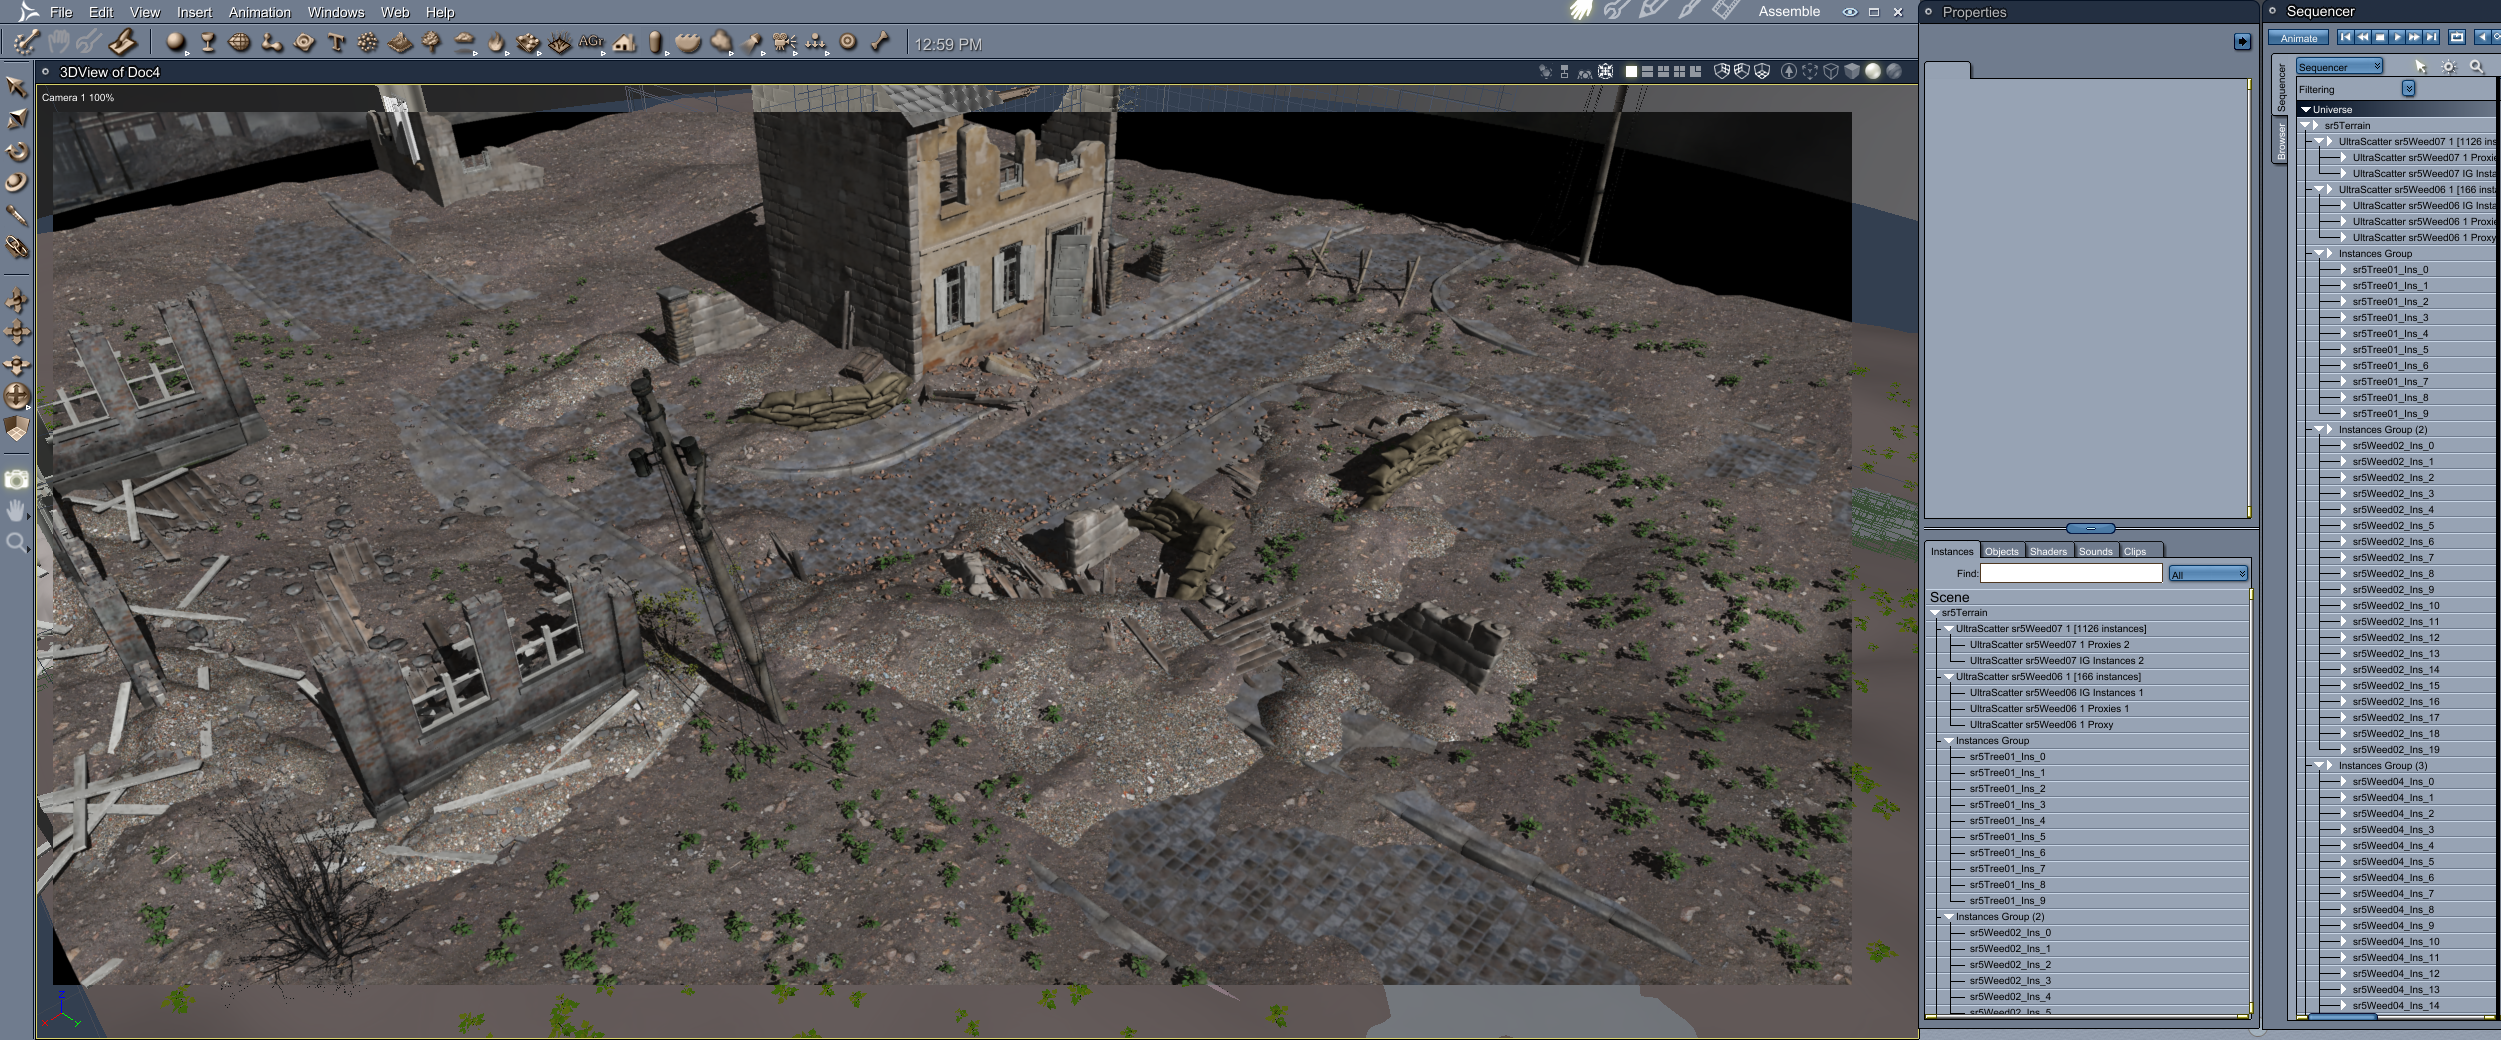Click the search magnifier in Sequencer panel
The height and width of the screenshot is (1040, 2501).
(2477, 67)
